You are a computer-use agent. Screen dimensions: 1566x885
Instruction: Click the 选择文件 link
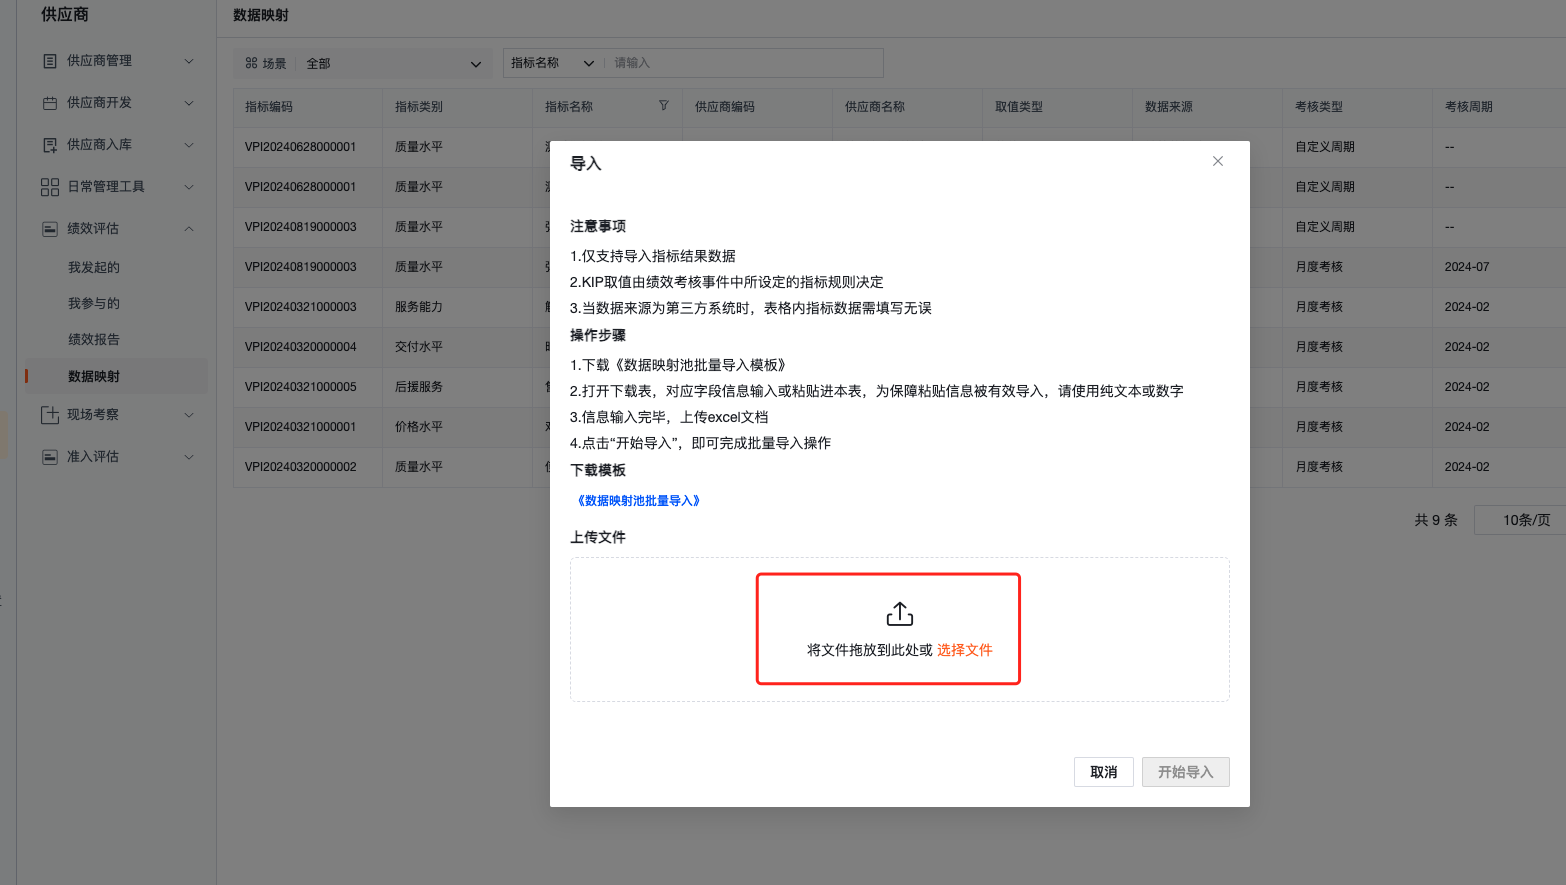(965, 650)
